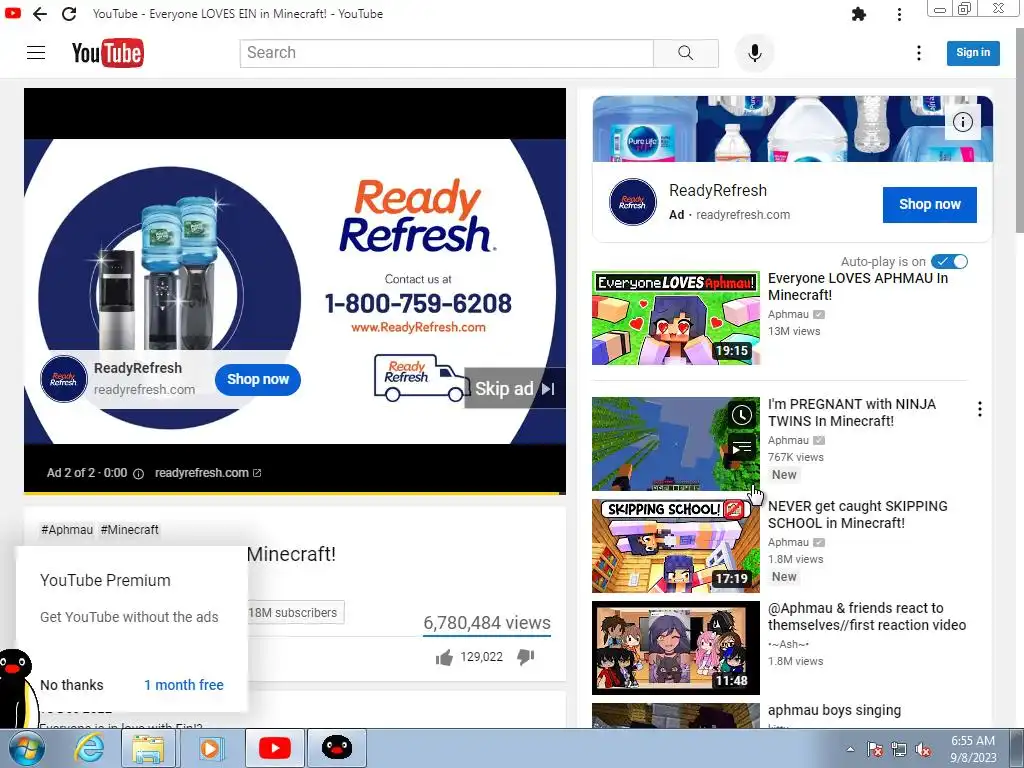Accept 1 month free Premium offer
The width and height of the screenshot is (1024, 768).
[184, 685]
